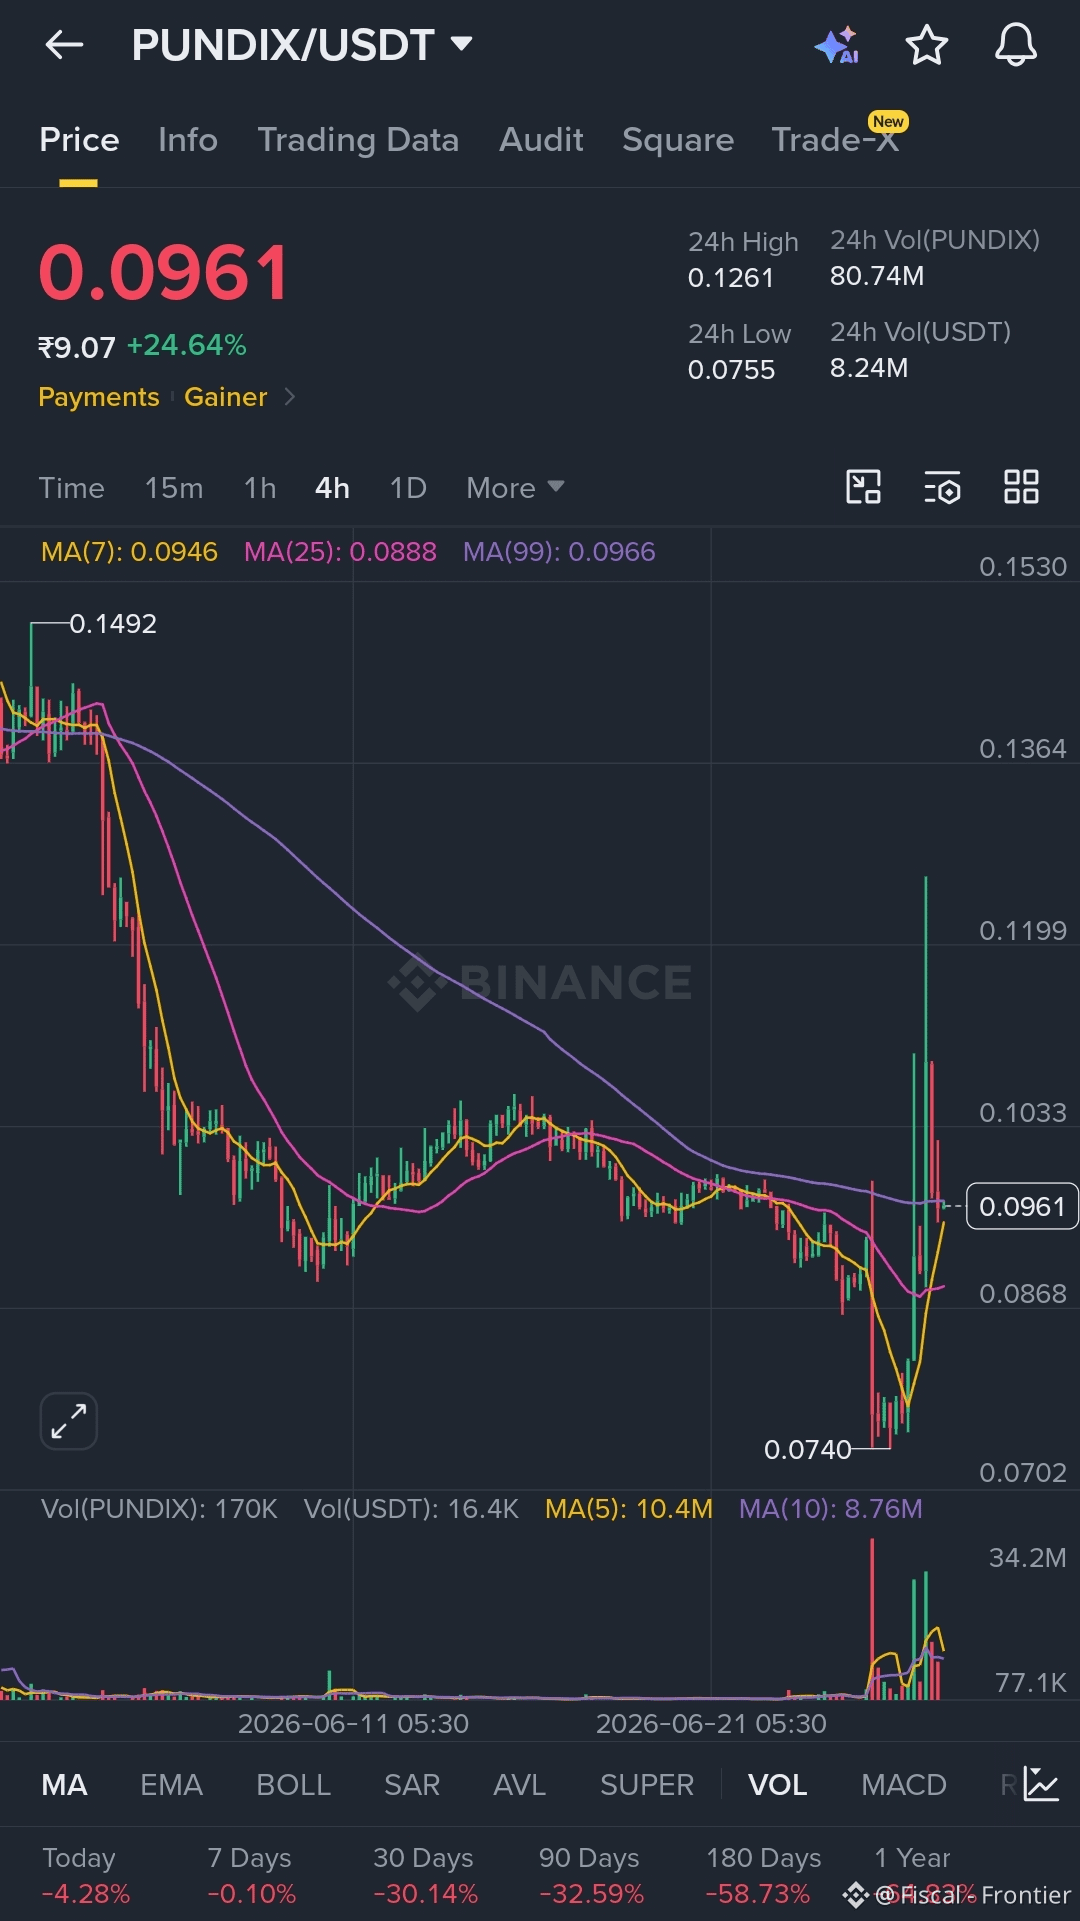Expand chart to fullscreen

coord(68,1420)
